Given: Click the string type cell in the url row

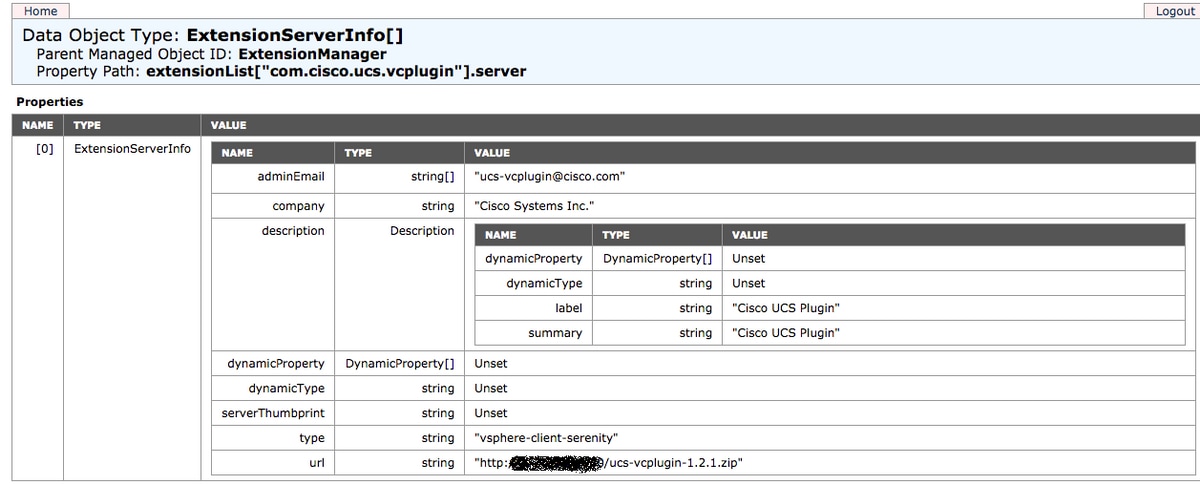Looking at the screenshot, I should click(x=438, y=463).
